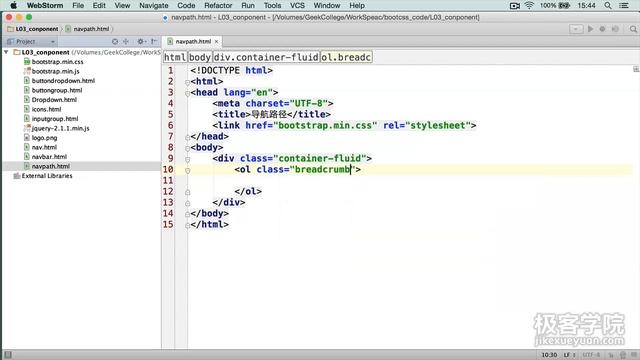Click the hide Project panel icon

[154, 42]
